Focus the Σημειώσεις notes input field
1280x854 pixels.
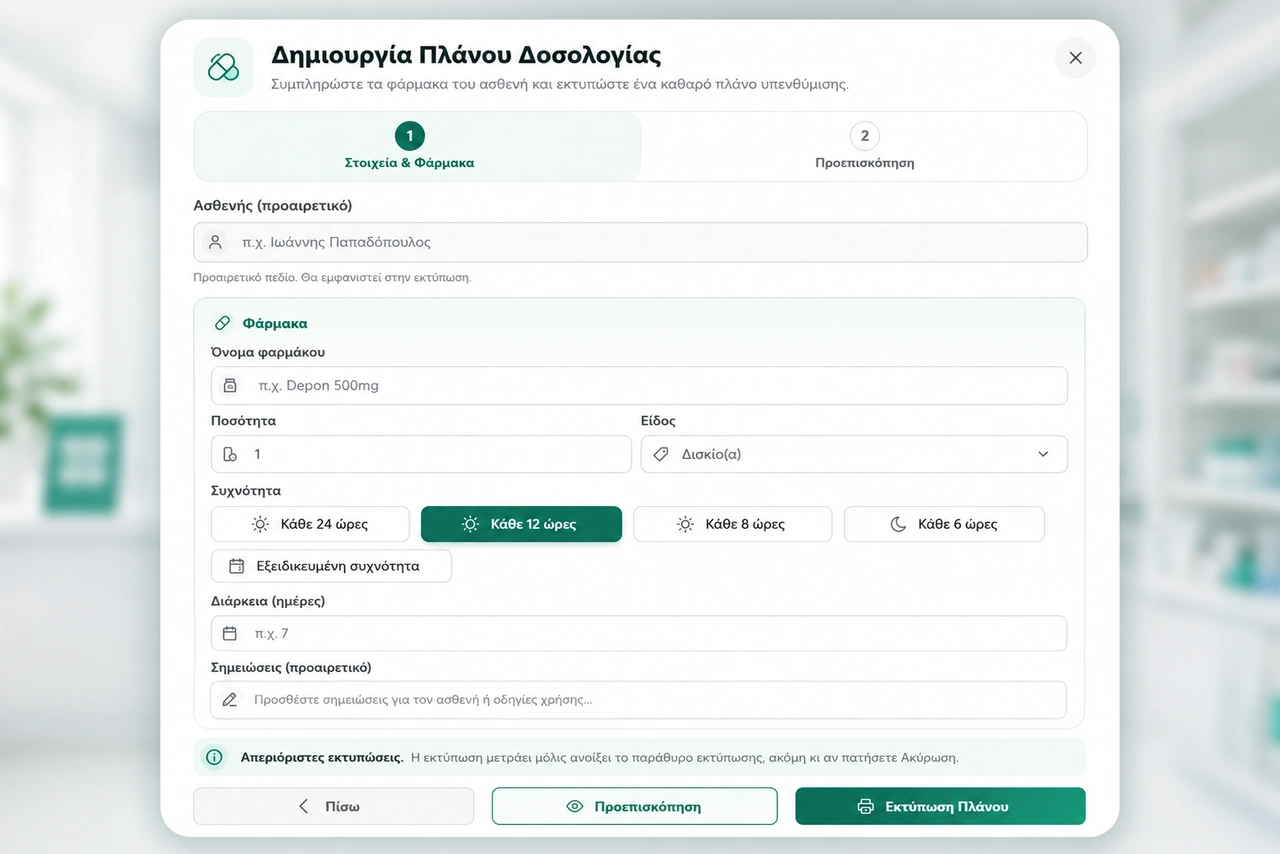(x=639, y=700)
